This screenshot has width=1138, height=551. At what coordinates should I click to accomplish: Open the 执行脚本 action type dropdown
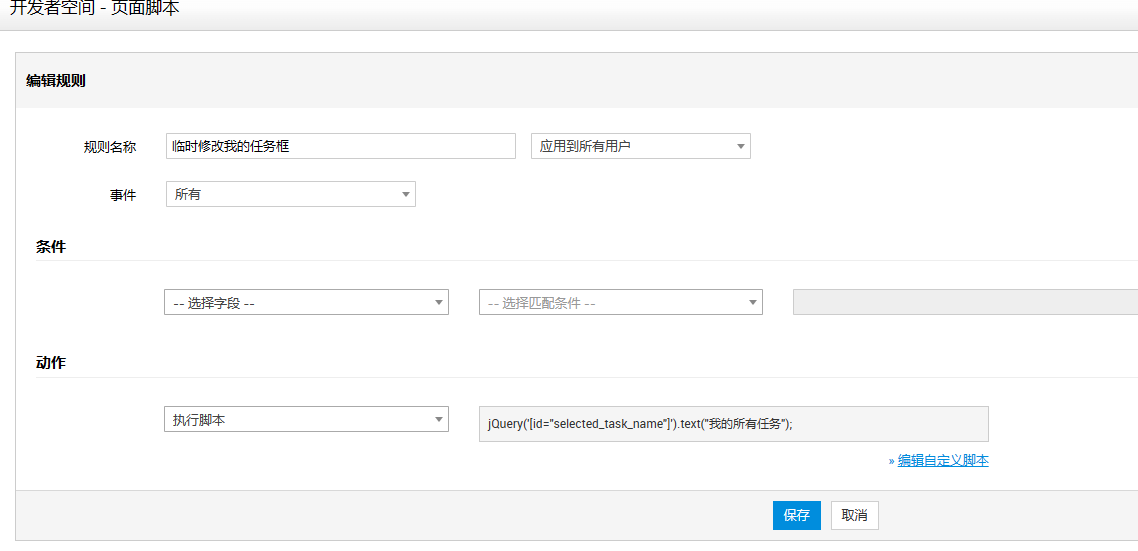coord(306,420)
